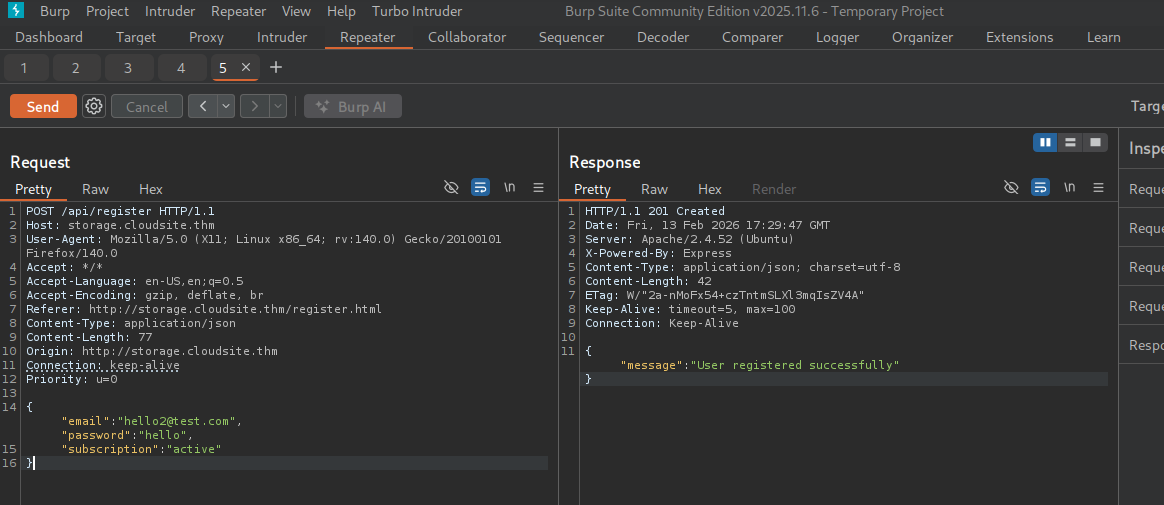Open Request panel hamburger menu
The height and width of the screenshot is (505, 1164).
(x=538, y=188)
